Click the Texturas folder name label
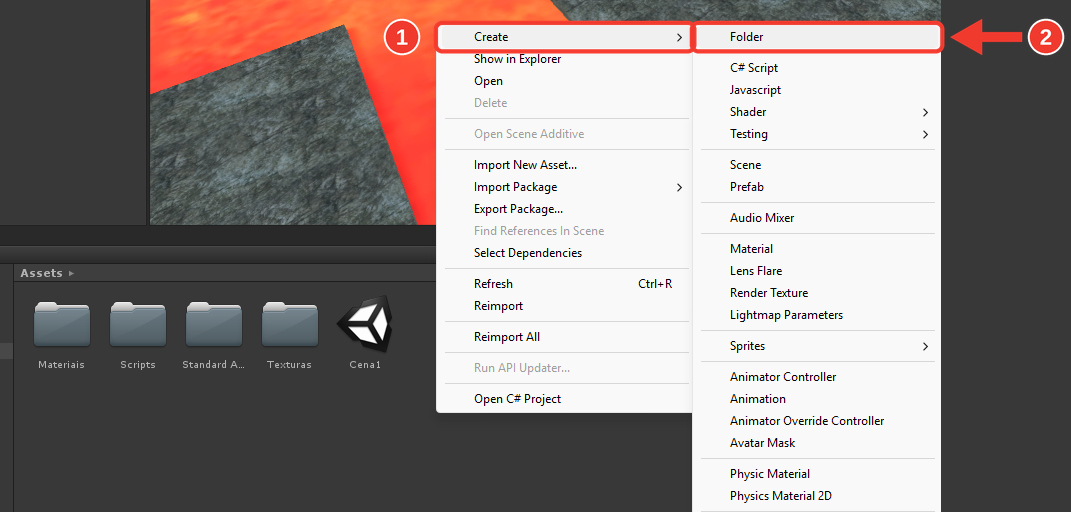 [290, 365]
